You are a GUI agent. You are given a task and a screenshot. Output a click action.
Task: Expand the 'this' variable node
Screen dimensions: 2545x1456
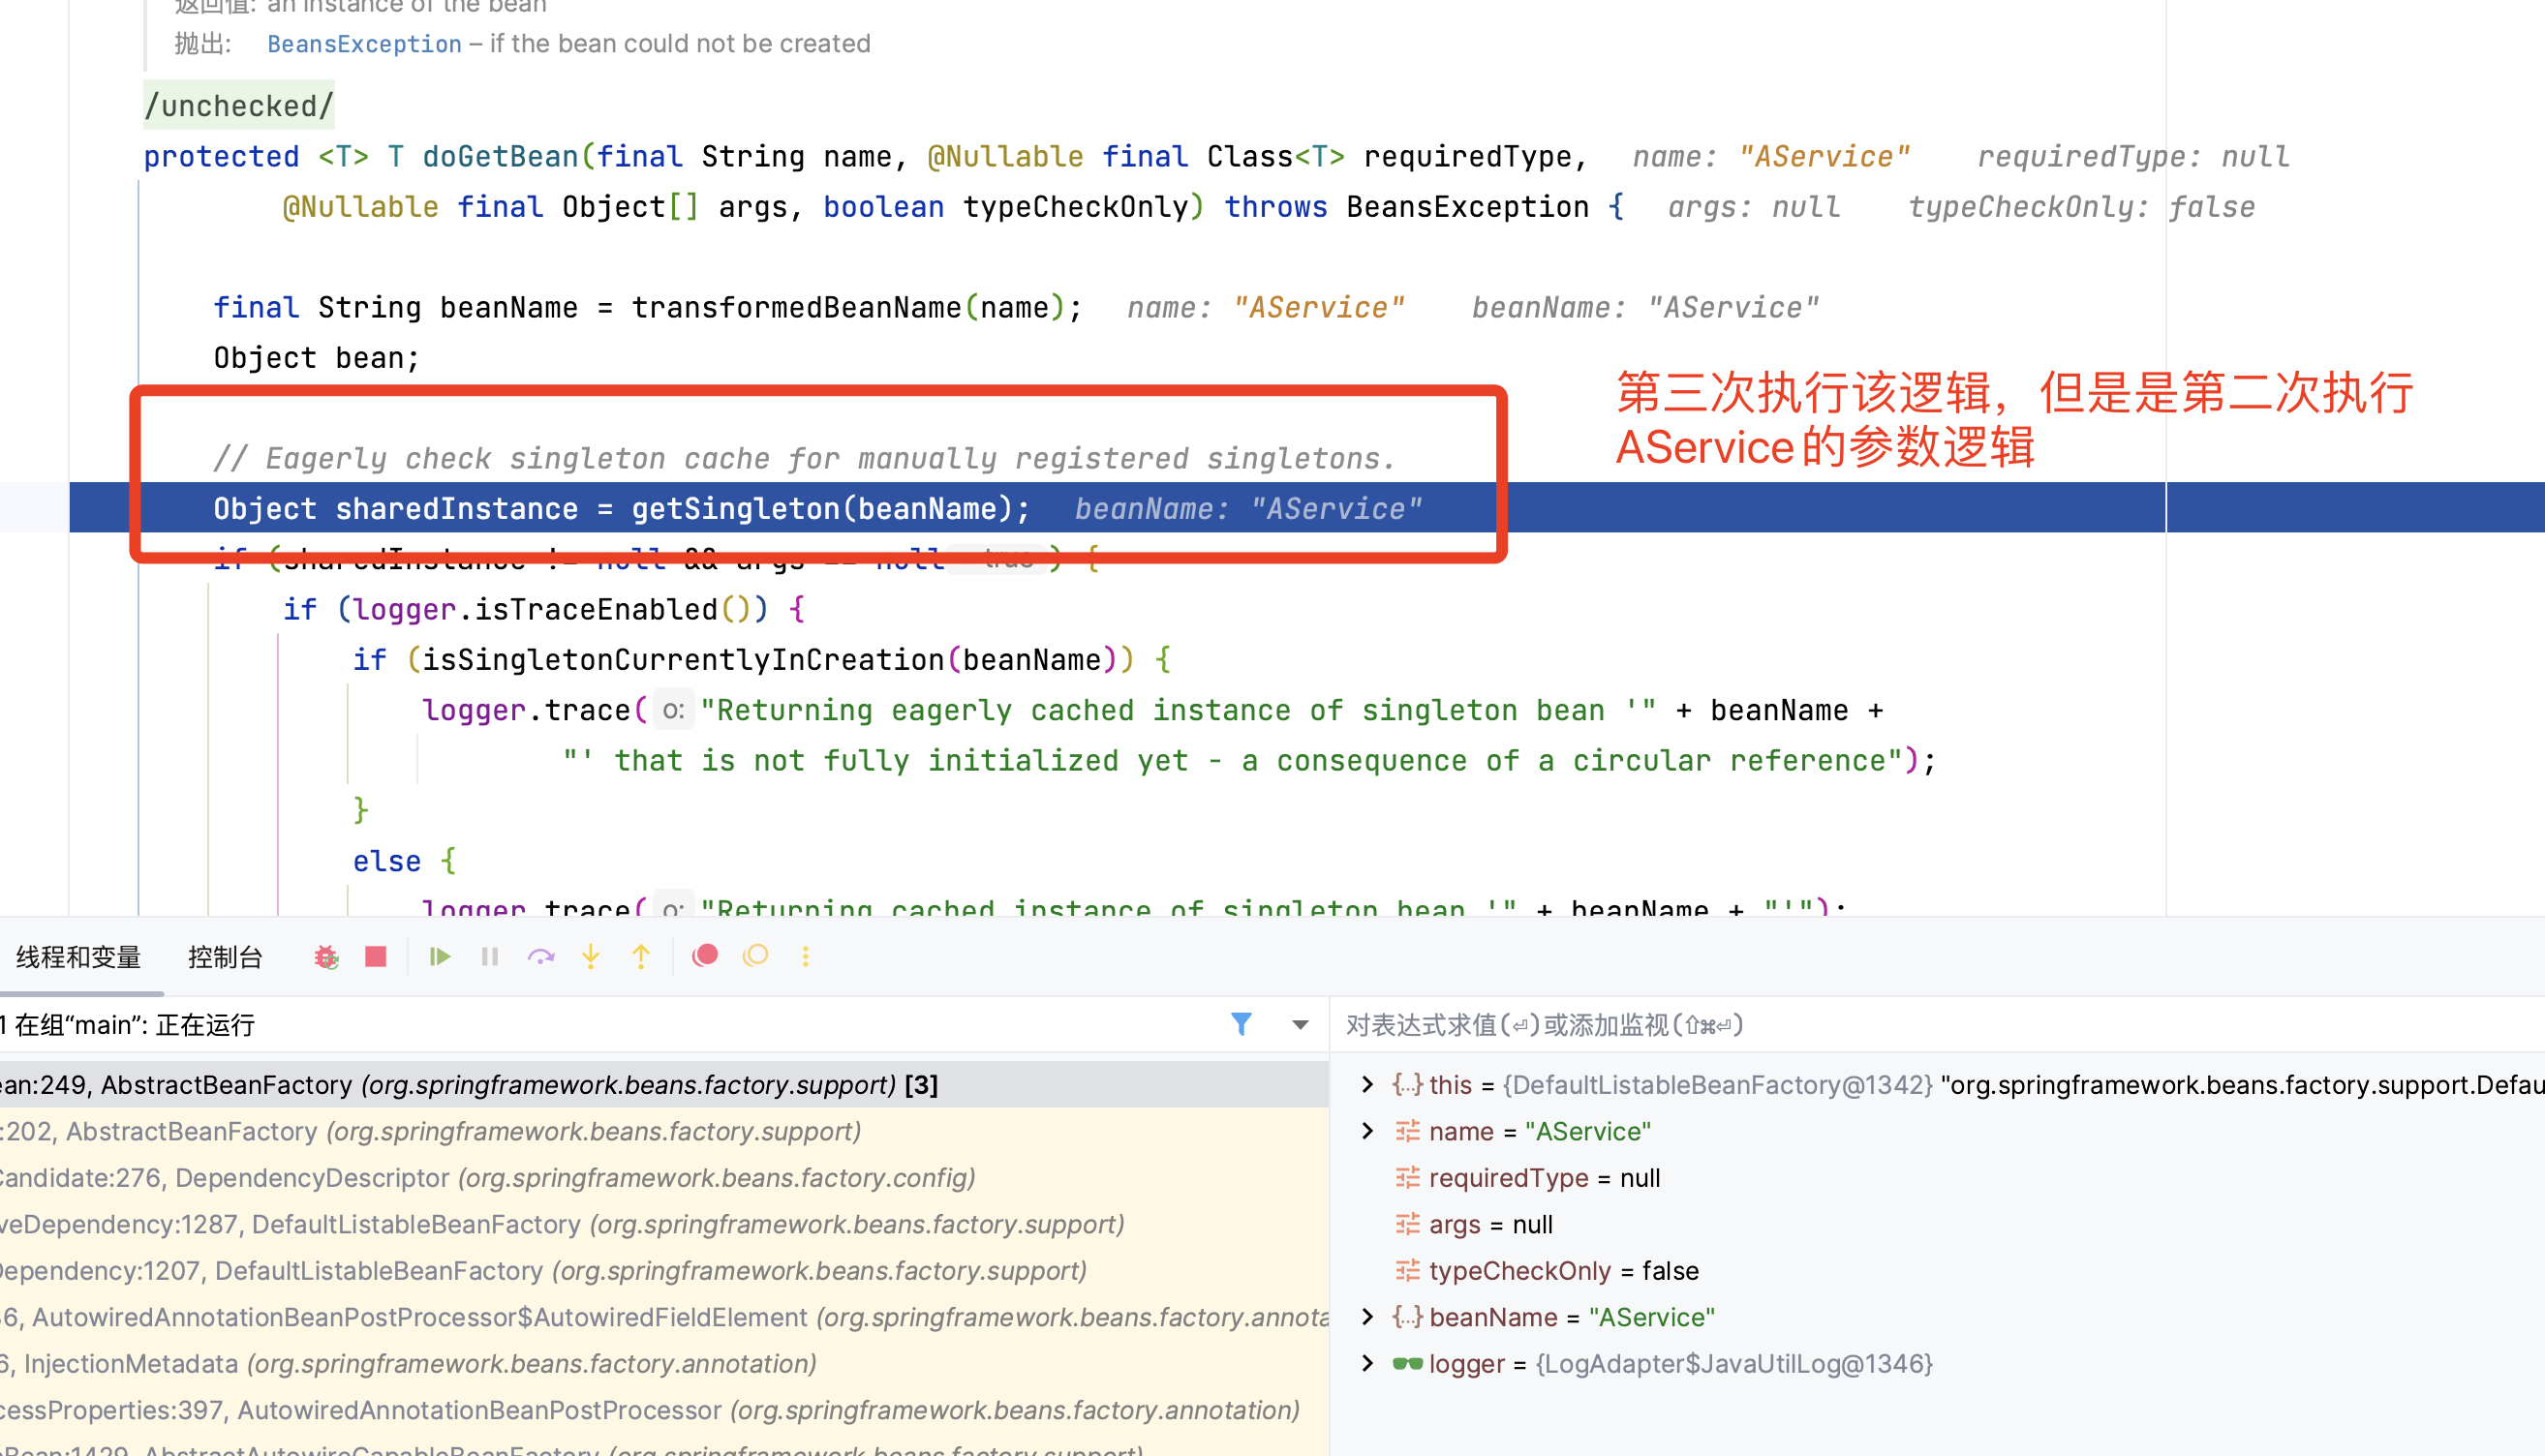click(x=1368, y=1085)
